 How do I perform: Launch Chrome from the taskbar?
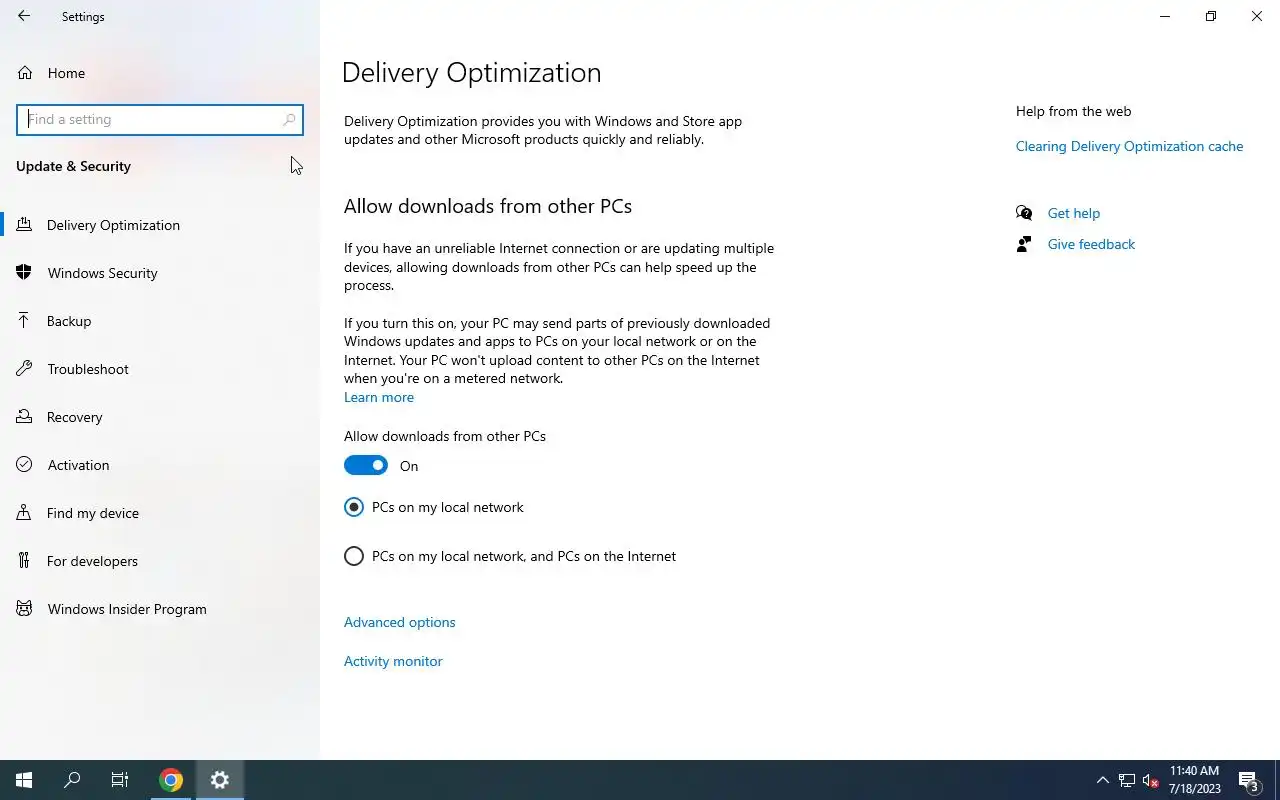click(171, 780)
